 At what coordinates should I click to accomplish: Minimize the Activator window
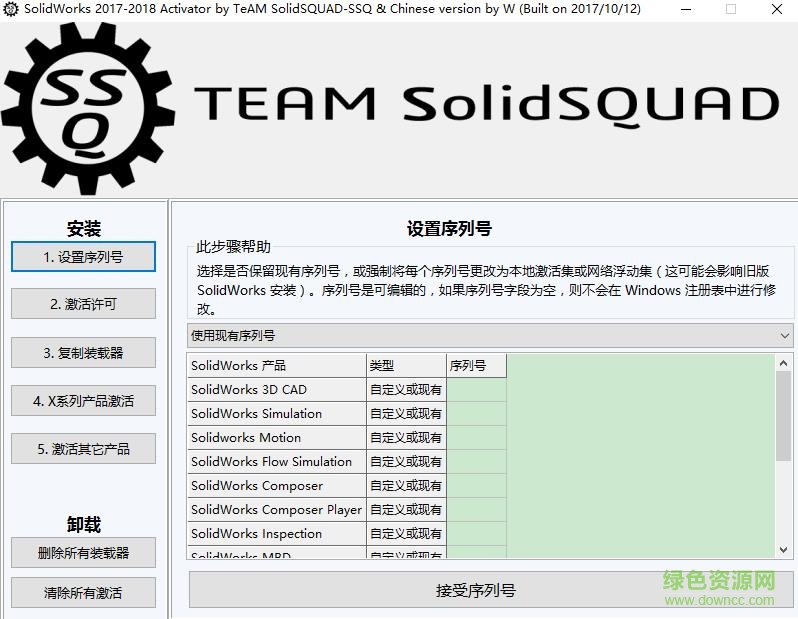686,9
